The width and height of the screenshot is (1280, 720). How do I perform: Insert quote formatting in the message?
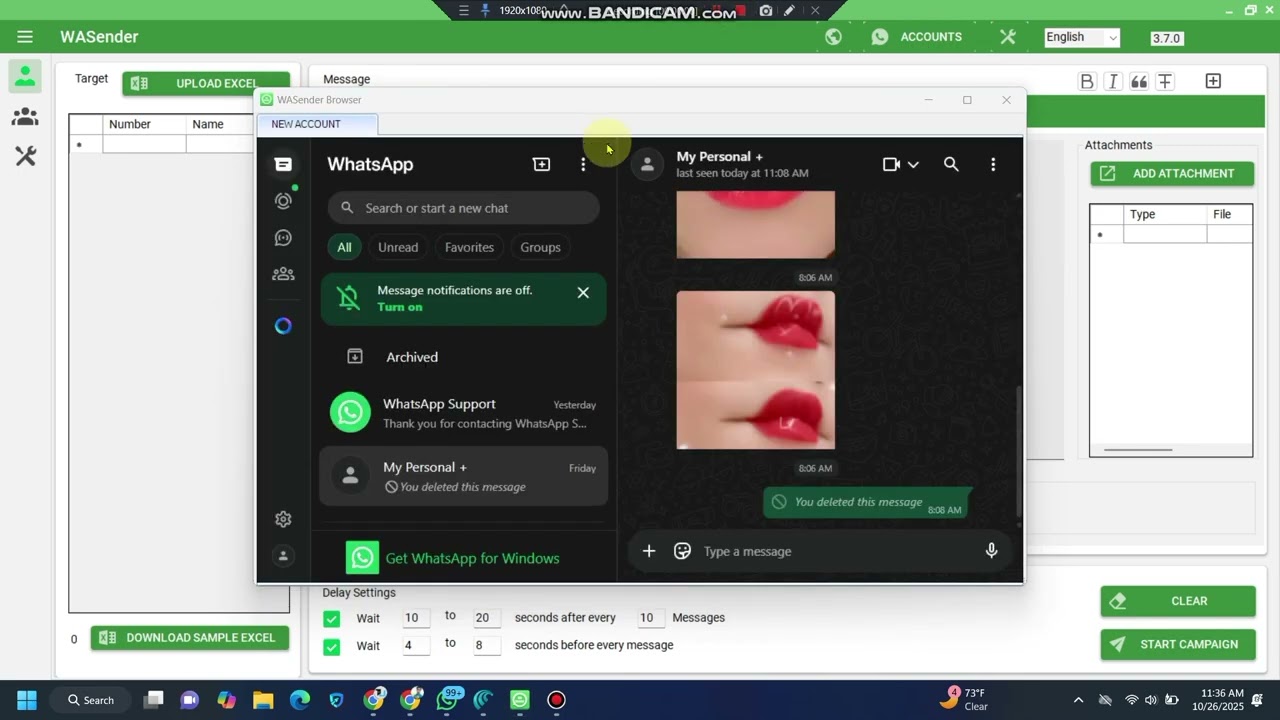[x=1139, y=82]
